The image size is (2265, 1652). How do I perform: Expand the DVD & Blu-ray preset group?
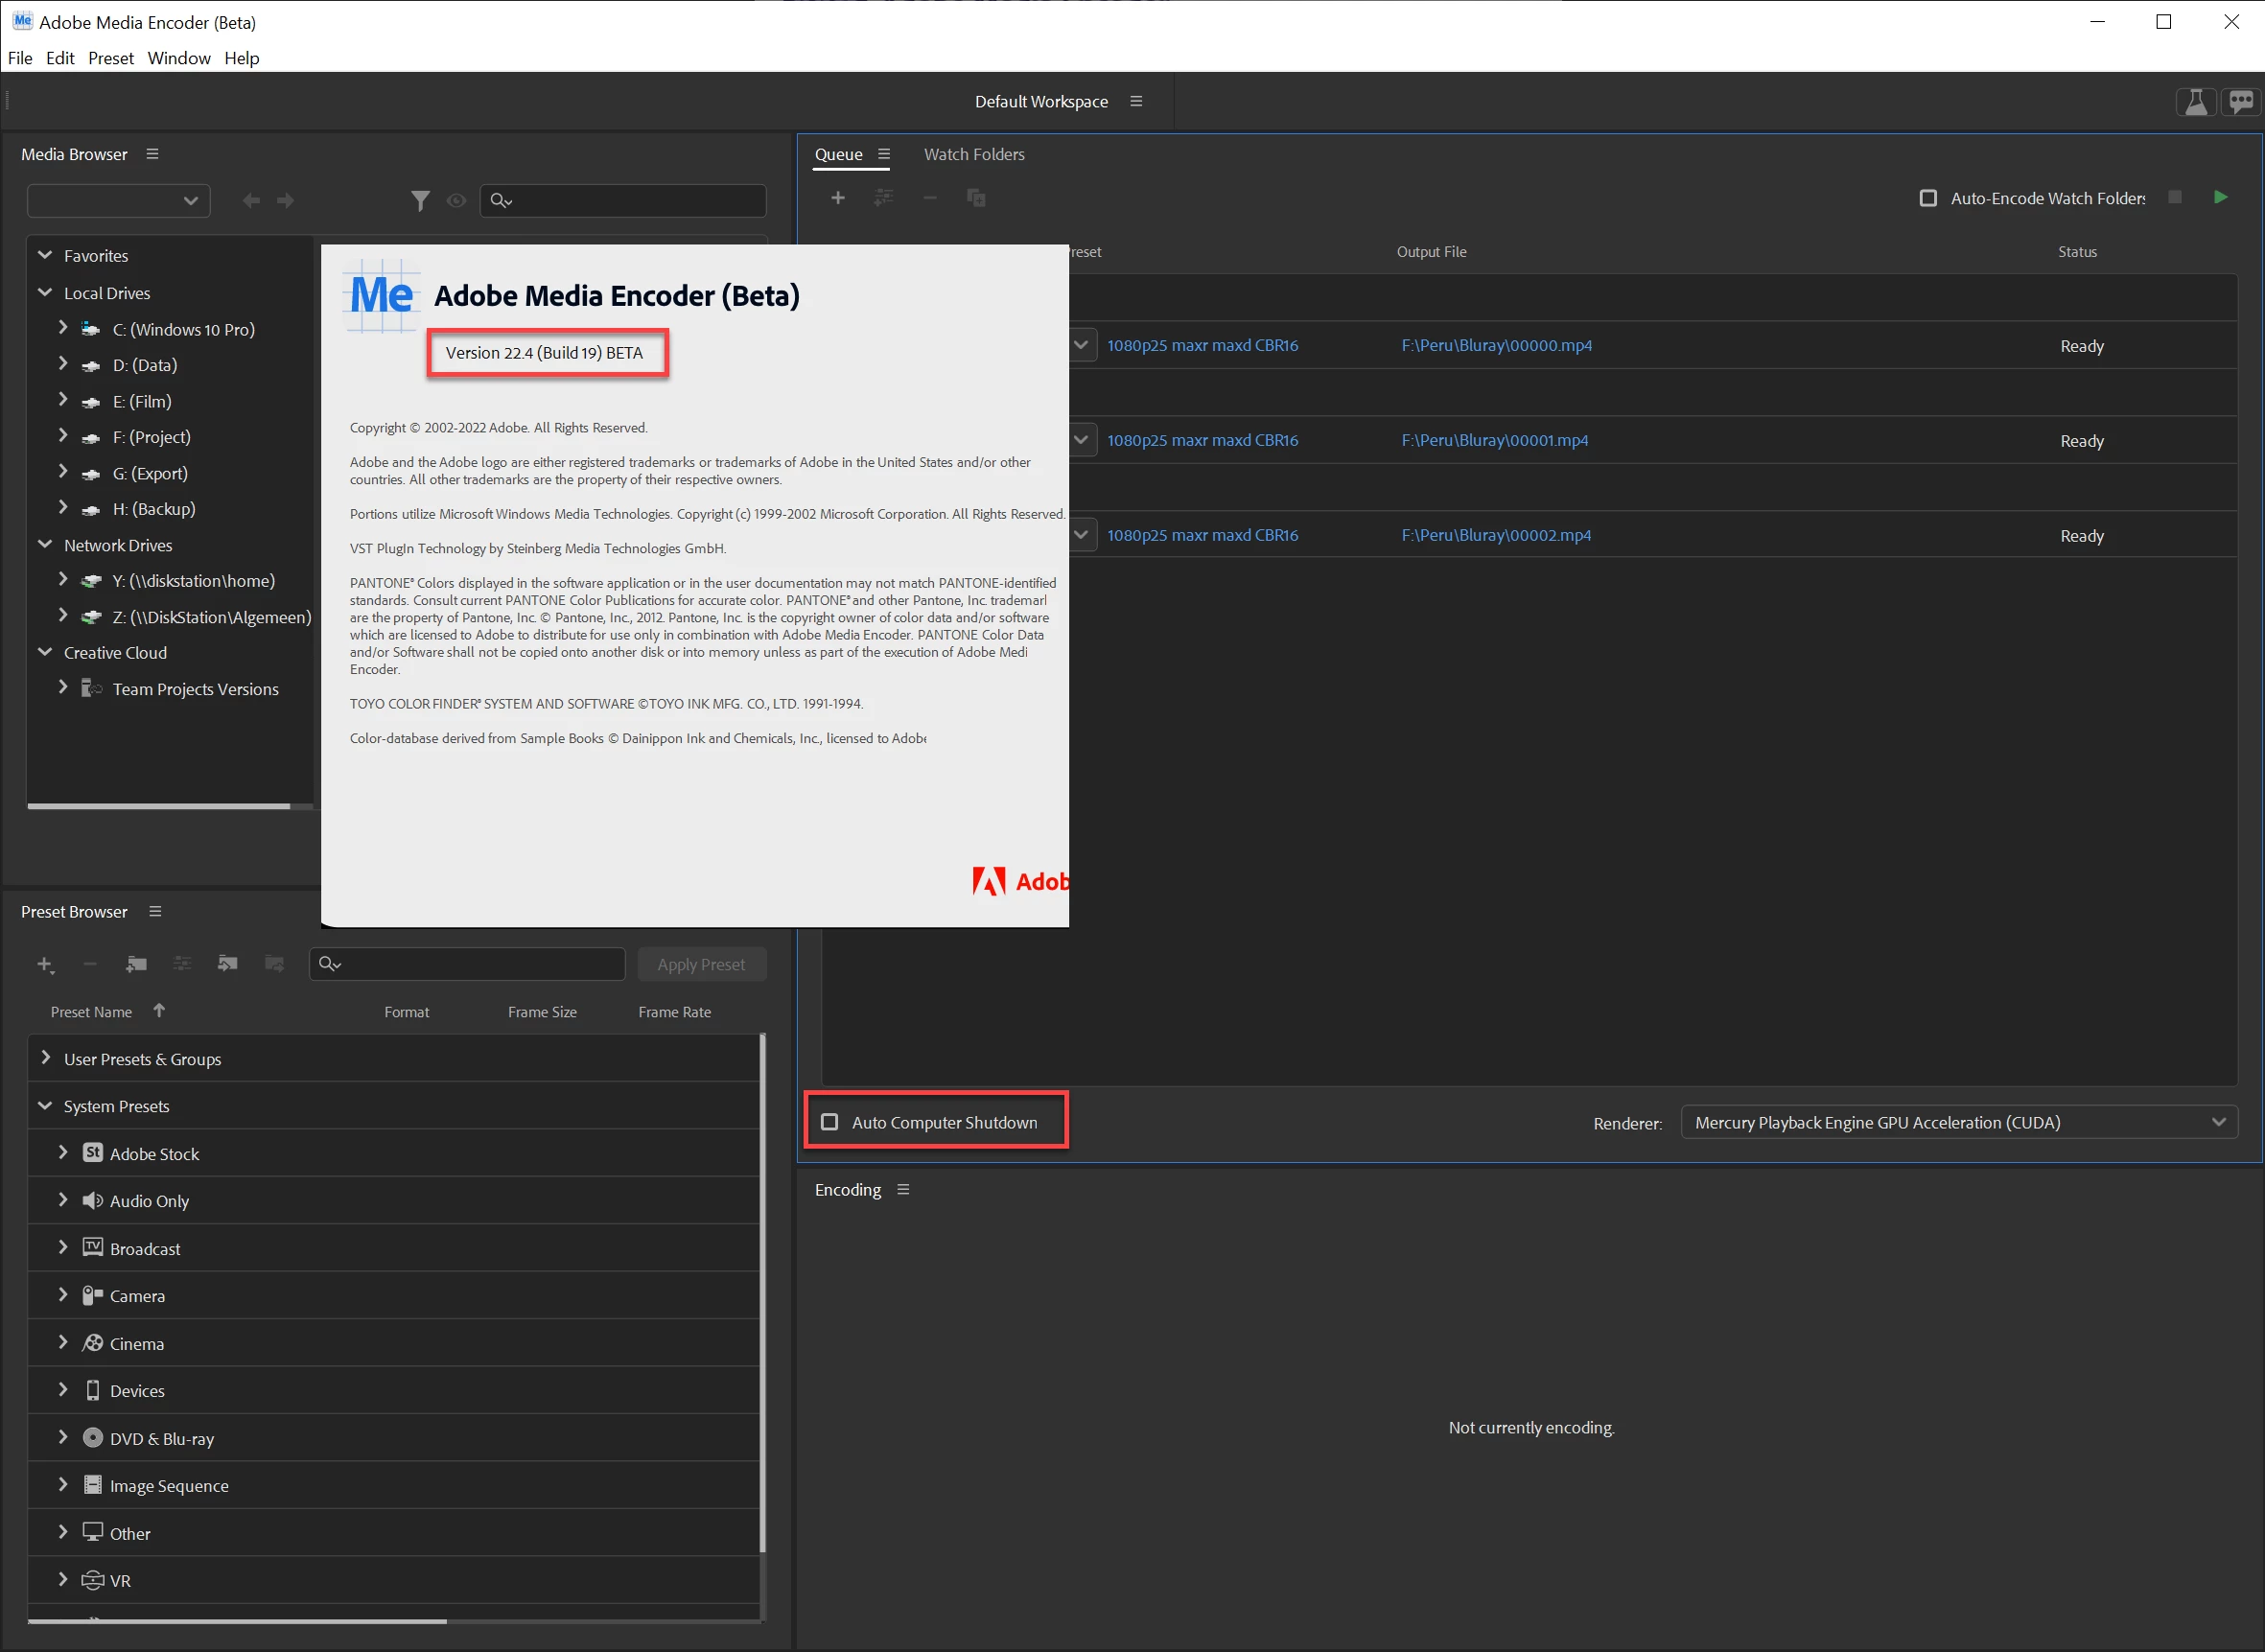[63, 1438]
